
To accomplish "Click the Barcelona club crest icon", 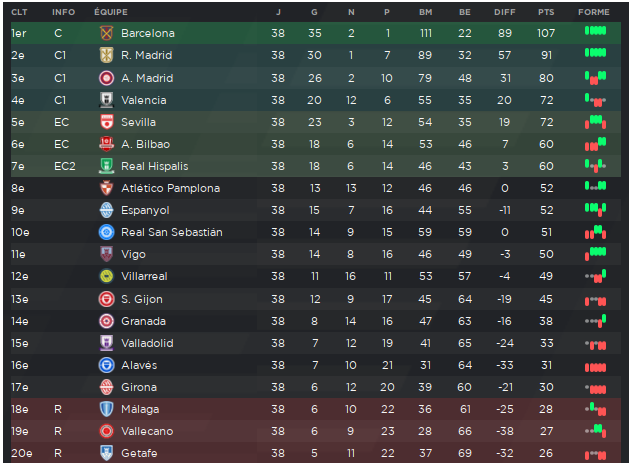I will tap(106, 33).
